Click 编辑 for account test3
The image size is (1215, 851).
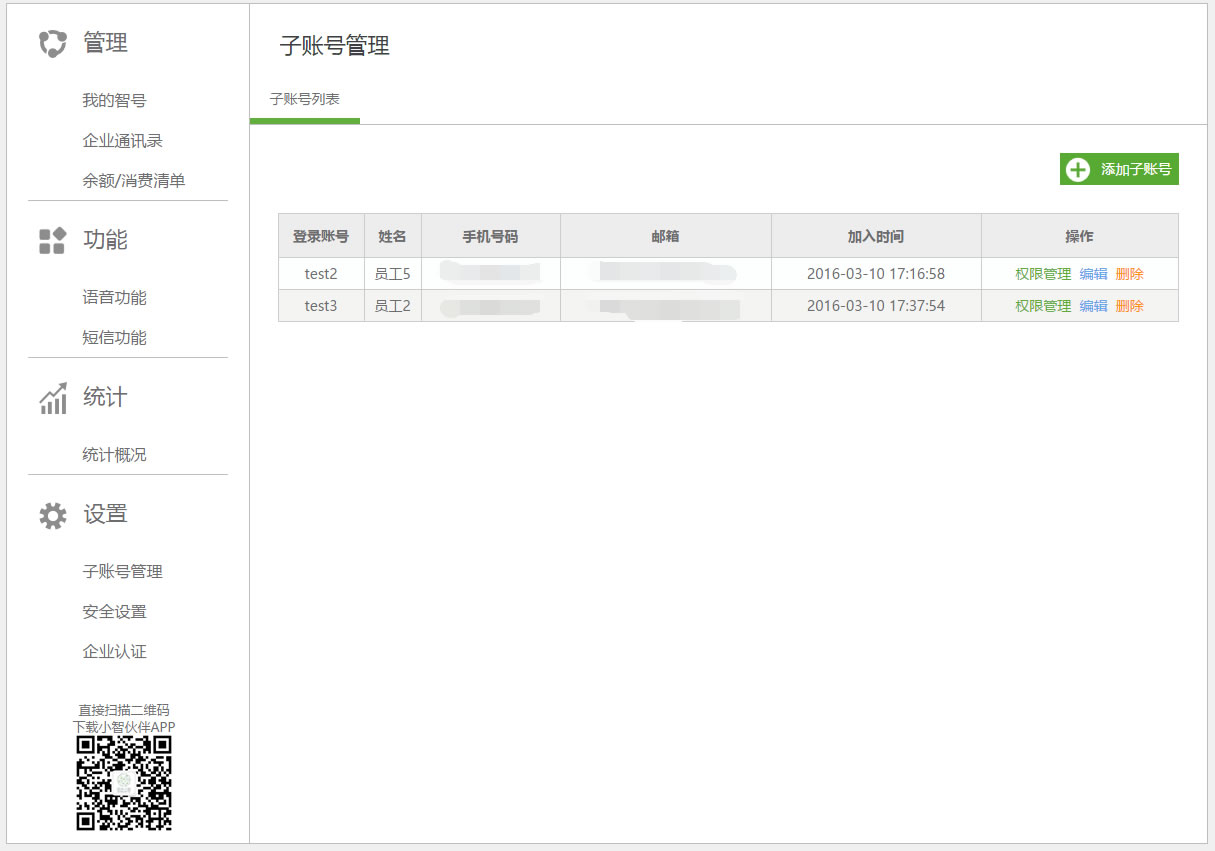(1093, 306)
